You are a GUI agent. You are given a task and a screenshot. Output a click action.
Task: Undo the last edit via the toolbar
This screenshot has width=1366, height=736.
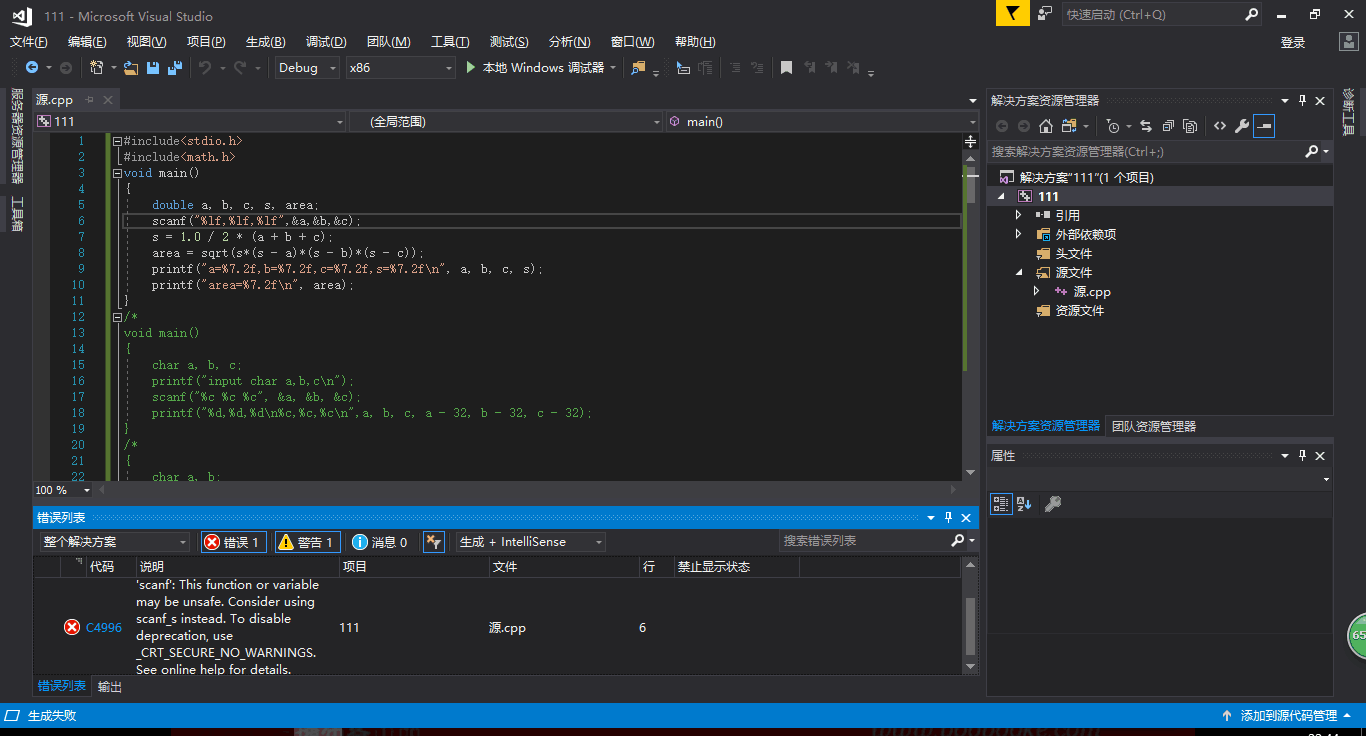205,68
